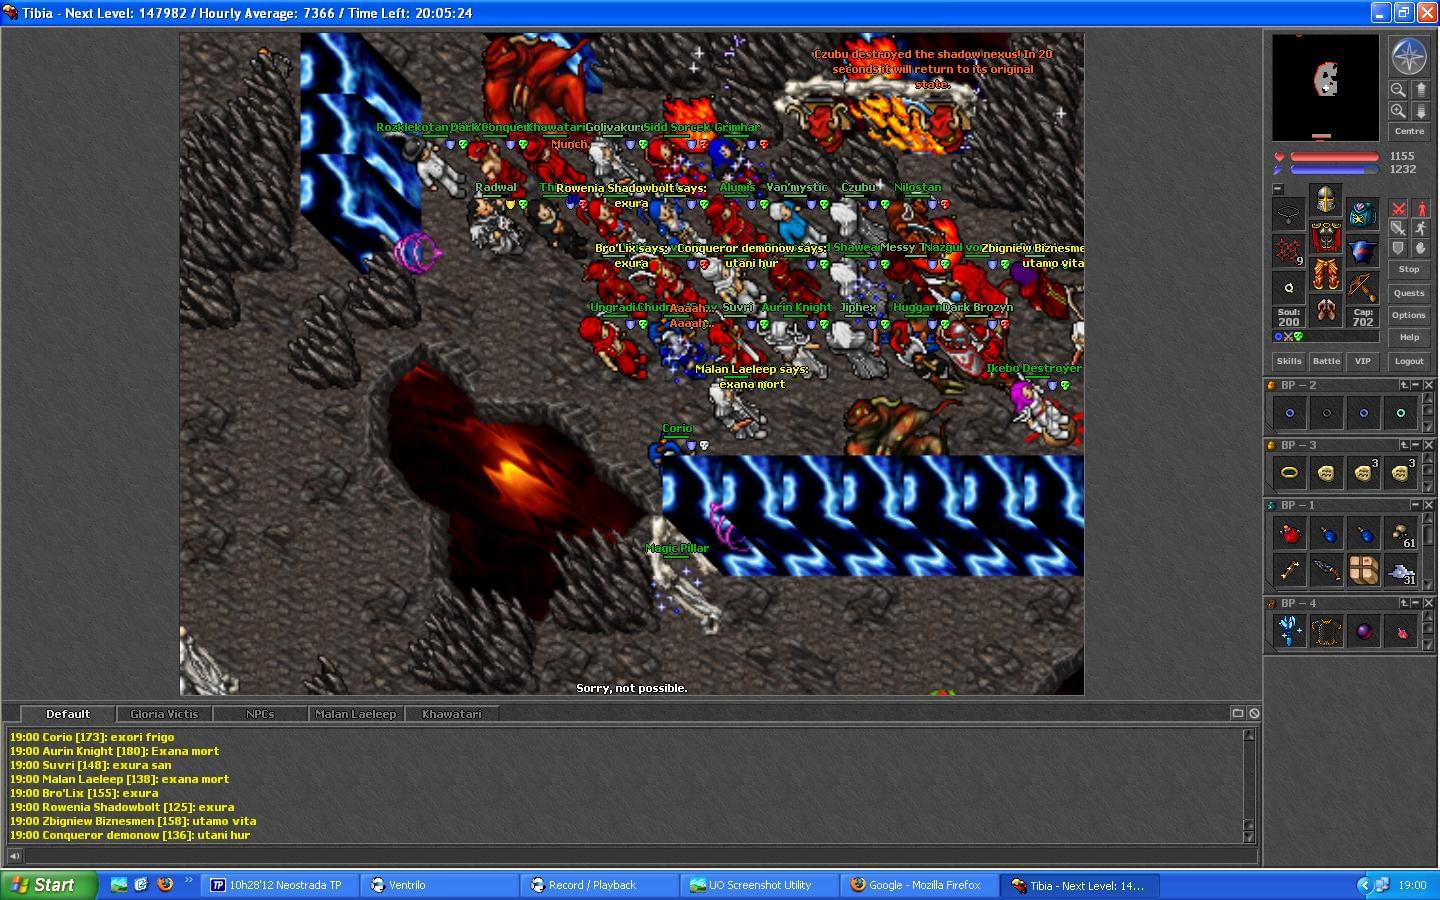
Task: Switch to the Gloria Victis chat tab
Action: point(164,714)
